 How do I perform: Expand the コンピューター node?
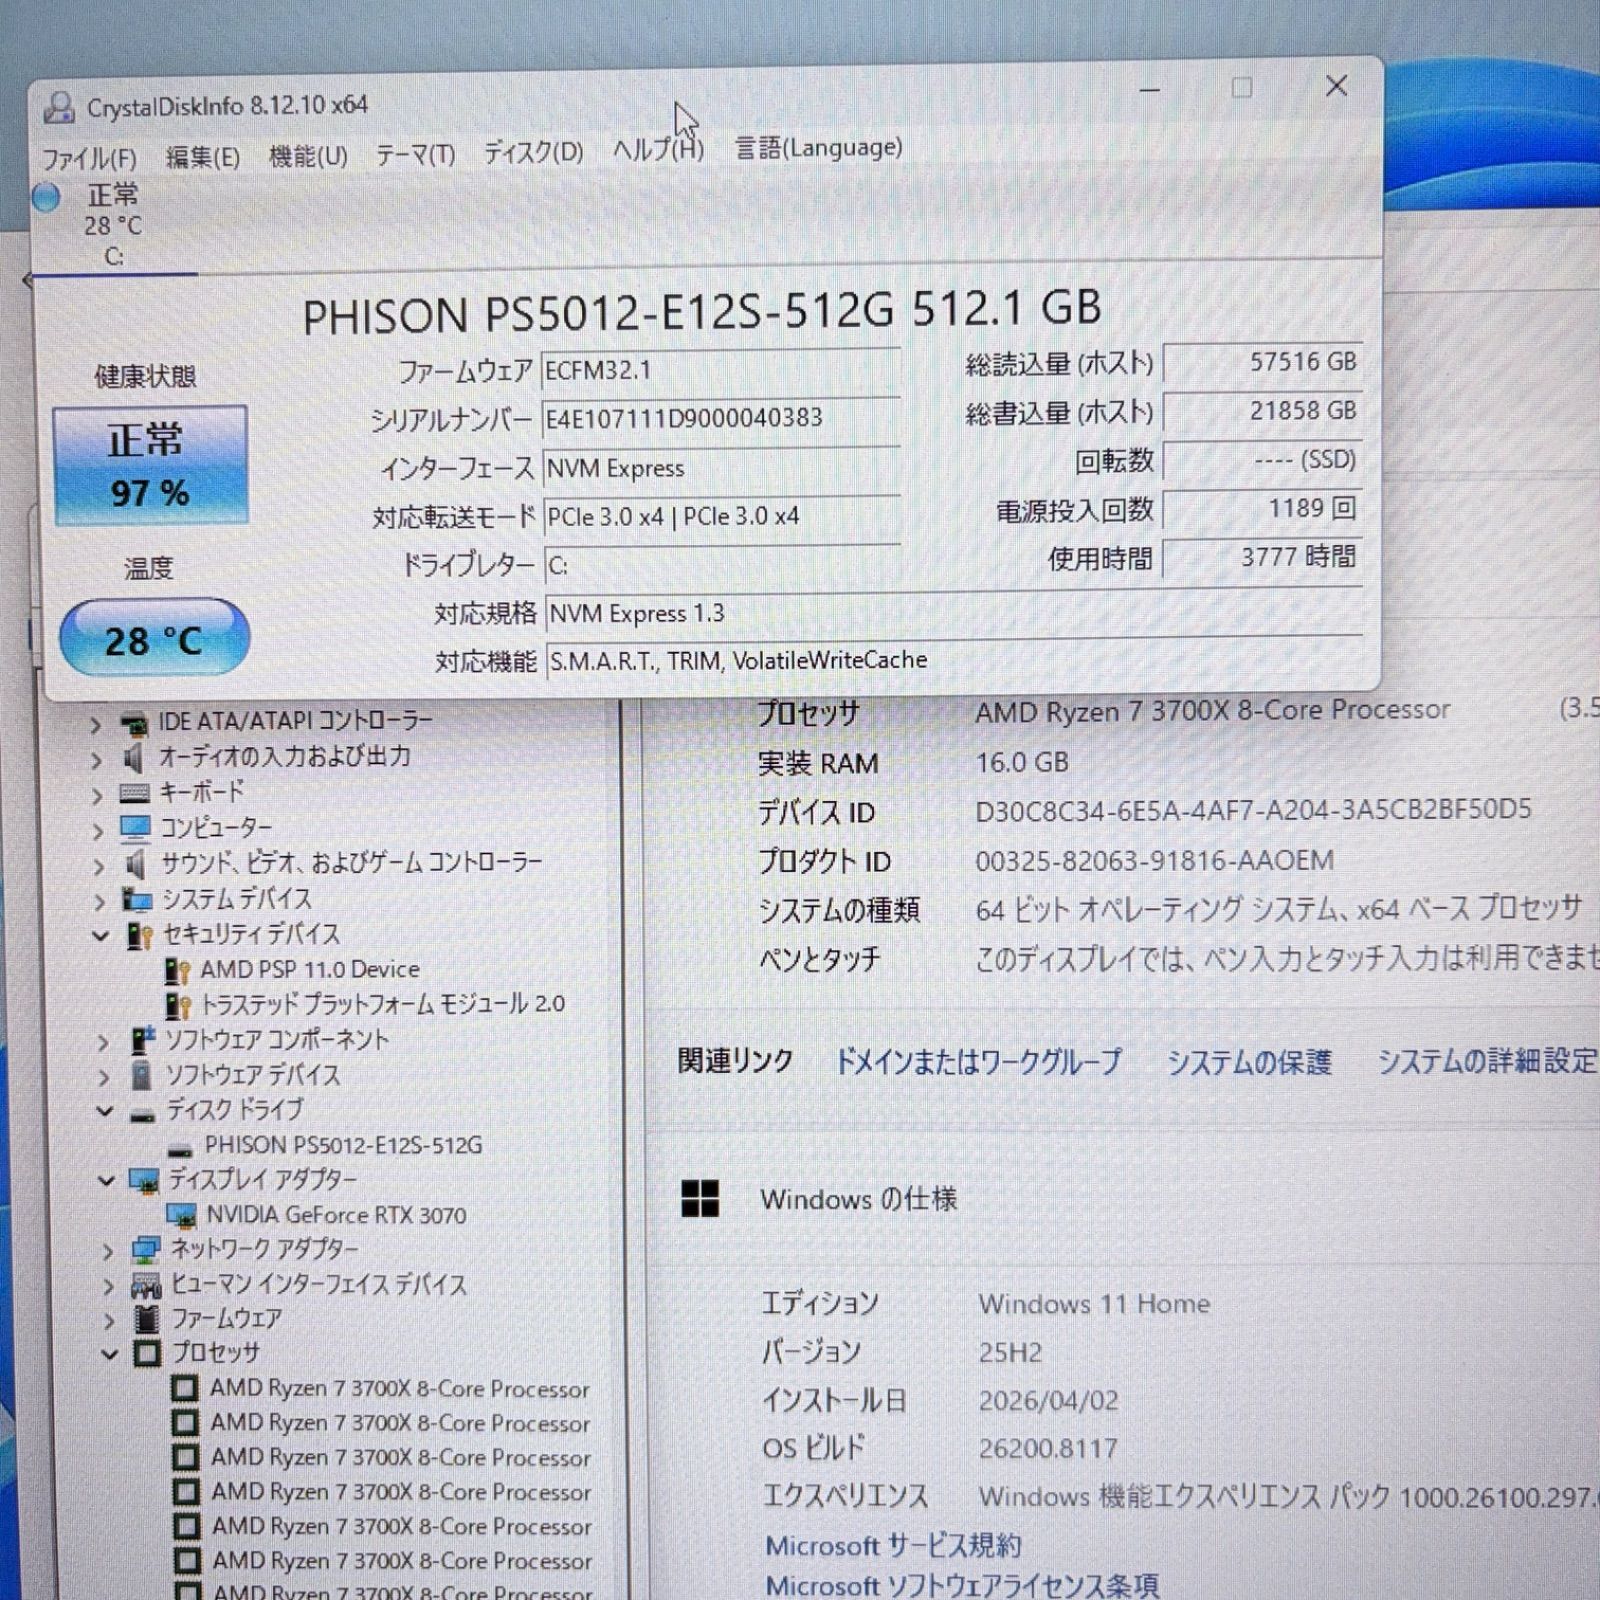click(98, 831)
